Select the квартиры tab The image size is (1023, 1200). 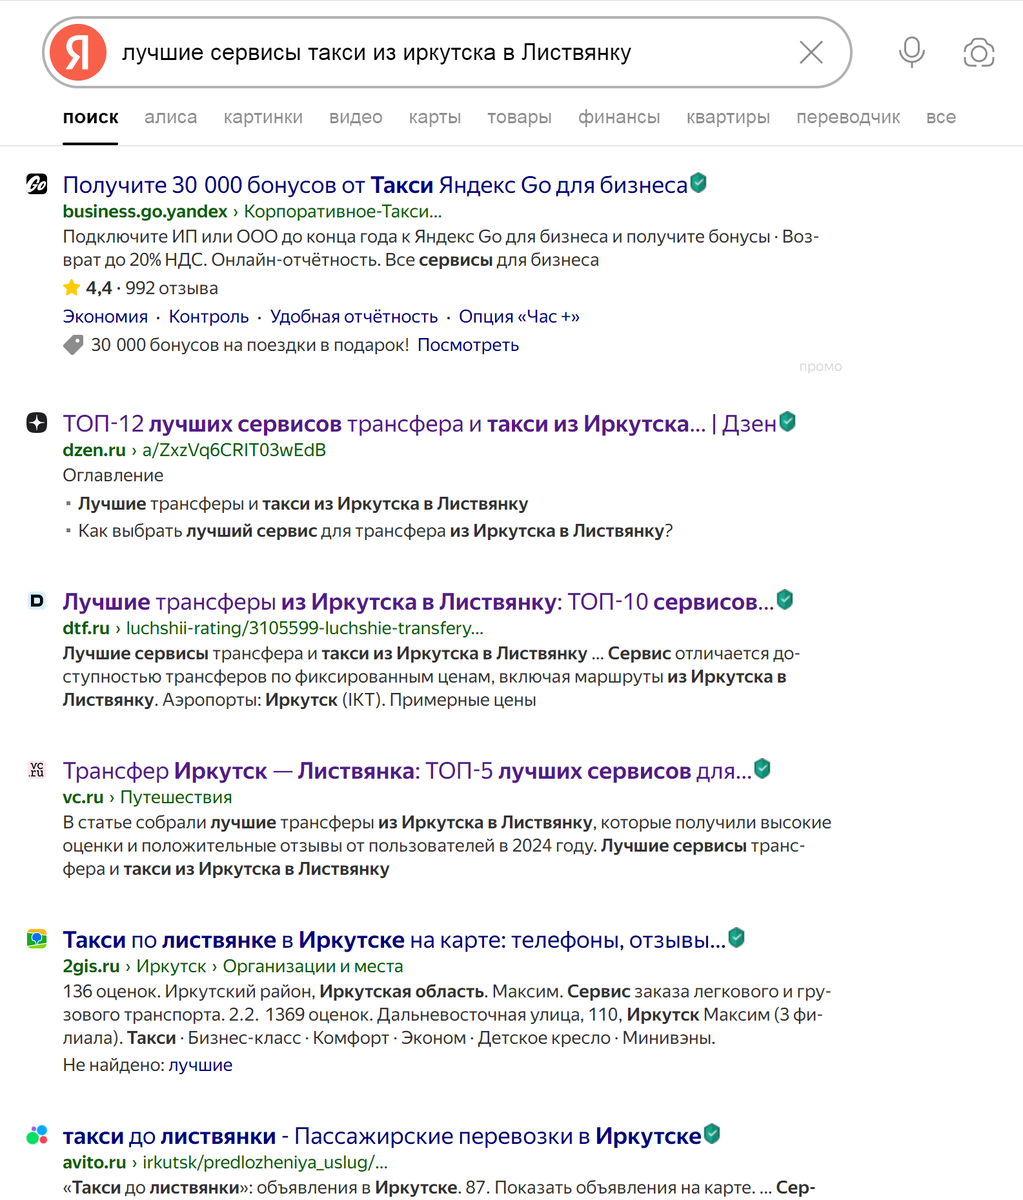click(x=728, y=117)
